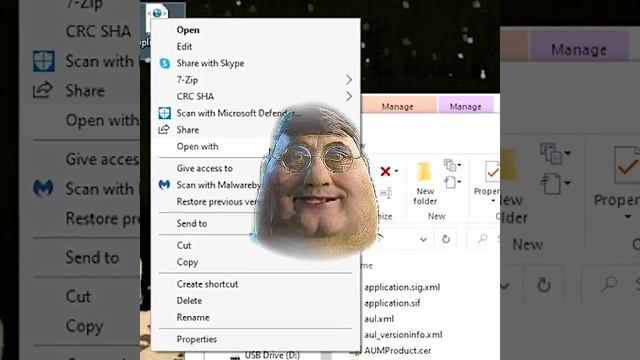Switch to the purple Manage tab in the Explorer window
Image resolution: width=640 pixels, height=360 pixels.
(x=466, y=106)
